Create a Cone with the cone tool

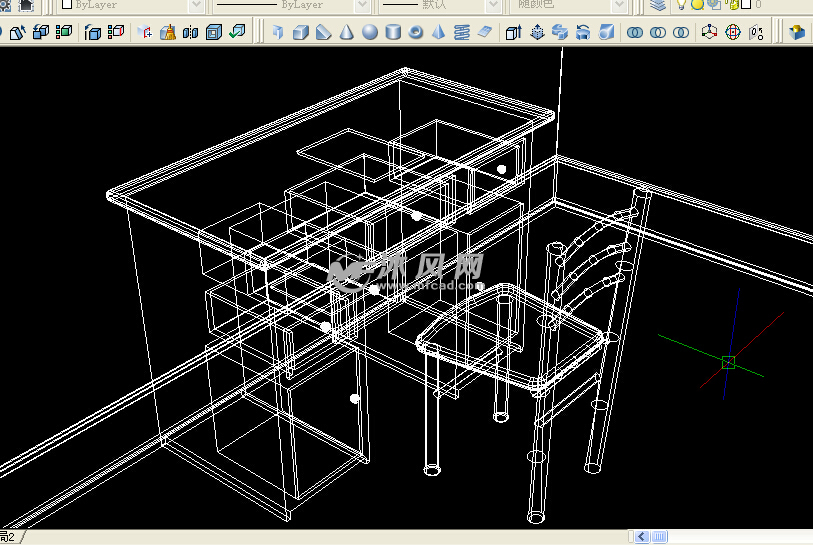point(346,33)
